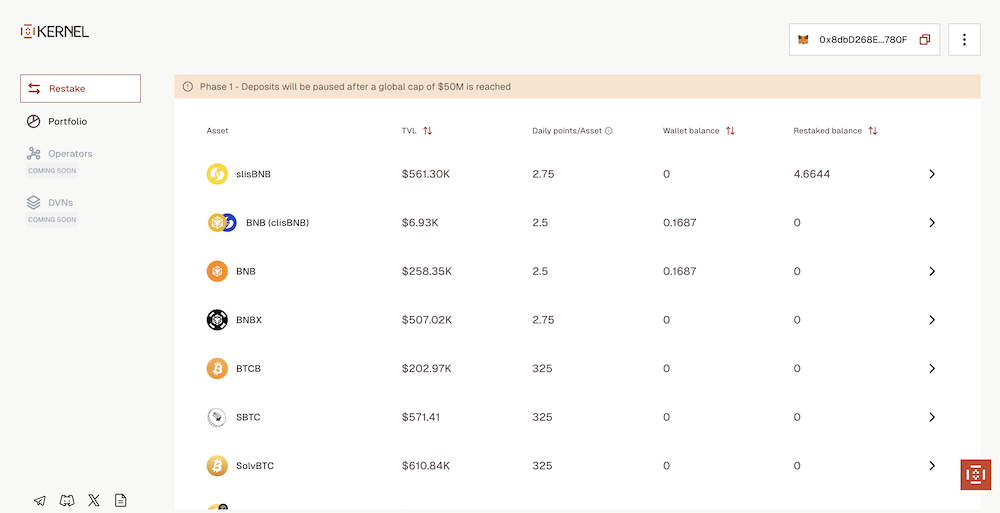This screenshot has width=1000, height=513.
Task: Select the Restake sidebar item
Action: [80, 89]
